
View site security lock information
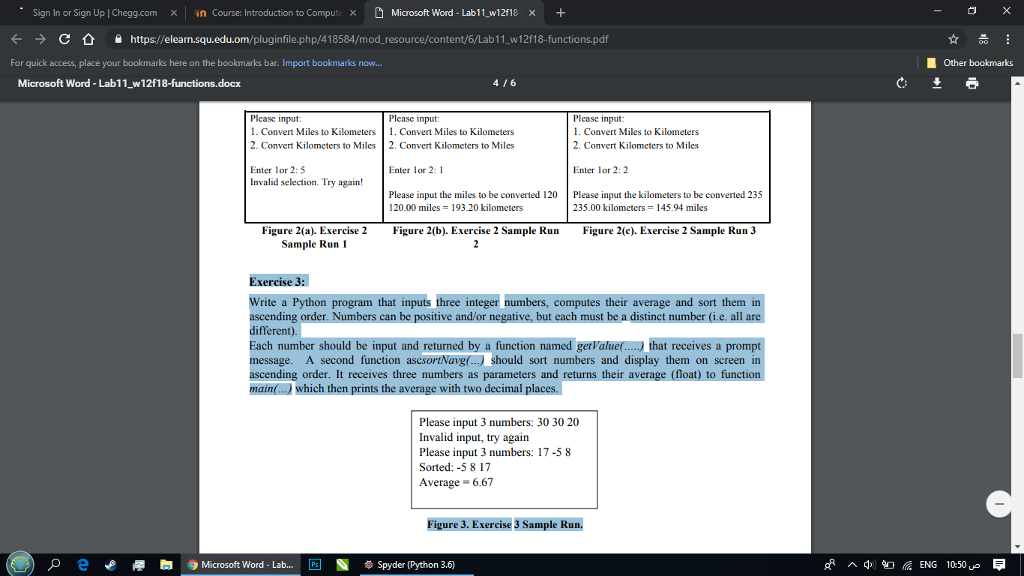click(118, 39)
